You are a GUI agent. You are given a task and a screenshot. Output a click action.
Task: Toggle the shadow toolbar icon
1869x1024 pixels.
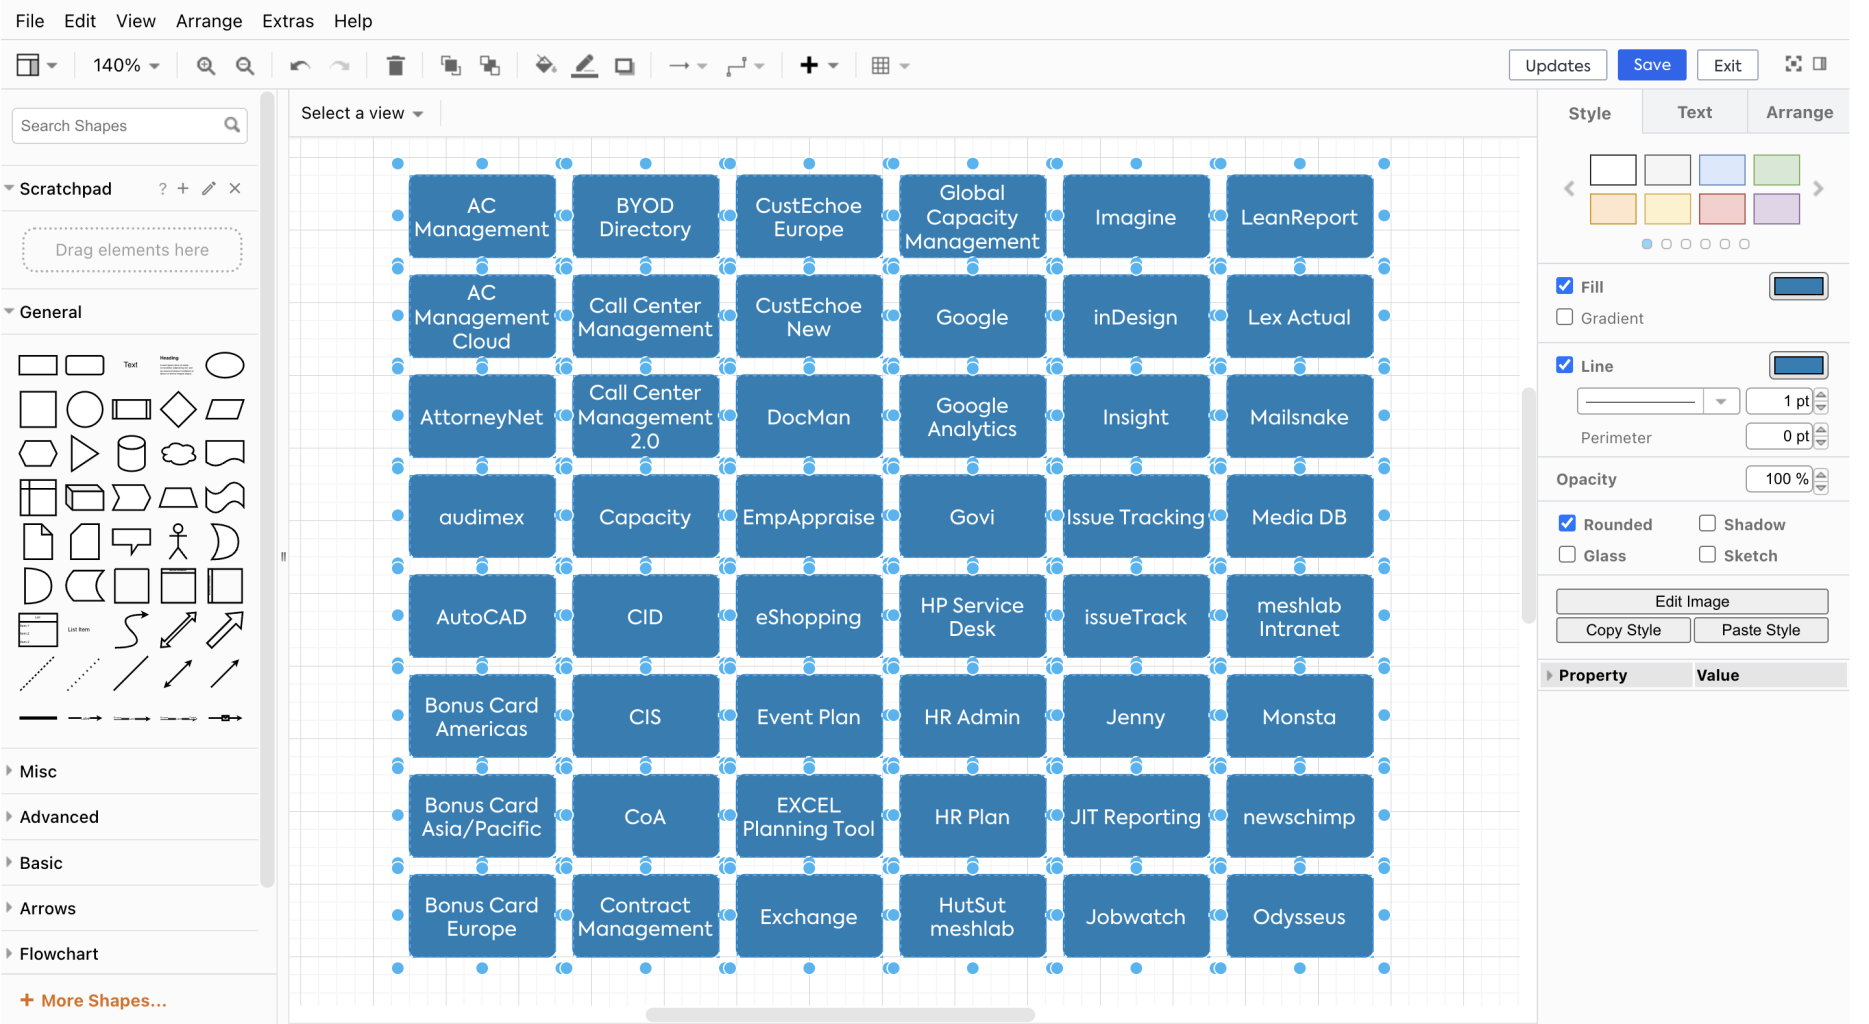[625, 66]
